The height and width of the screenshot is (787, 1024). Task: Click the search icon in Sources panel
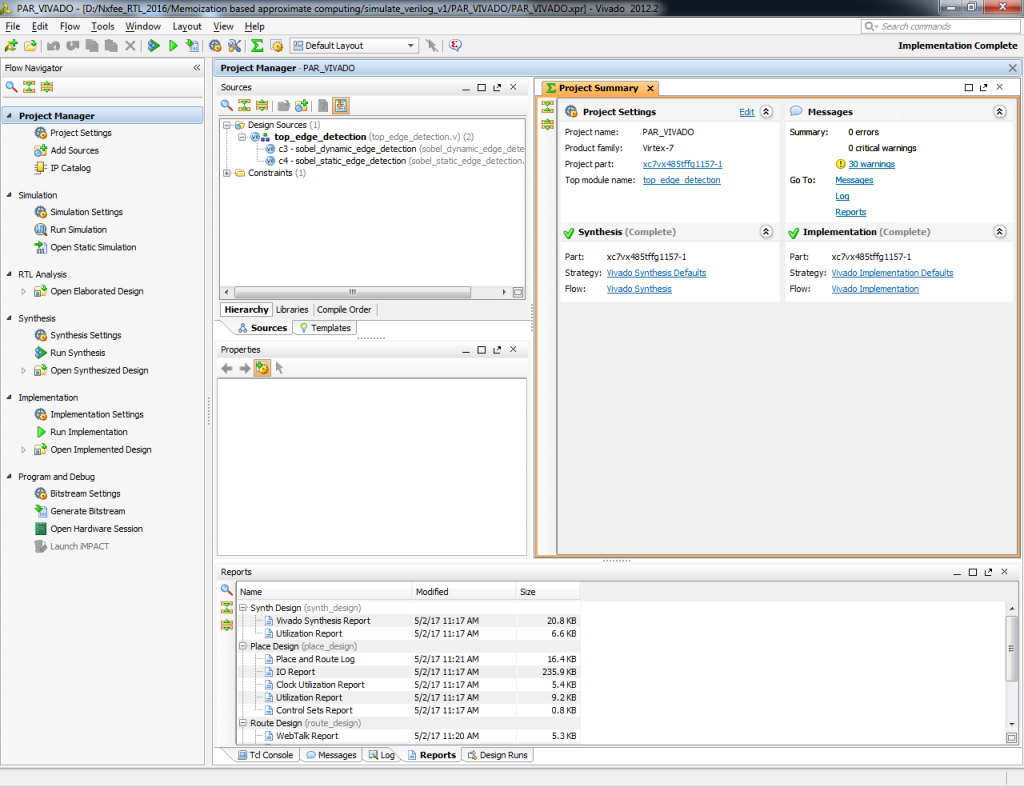pos(227,105)
